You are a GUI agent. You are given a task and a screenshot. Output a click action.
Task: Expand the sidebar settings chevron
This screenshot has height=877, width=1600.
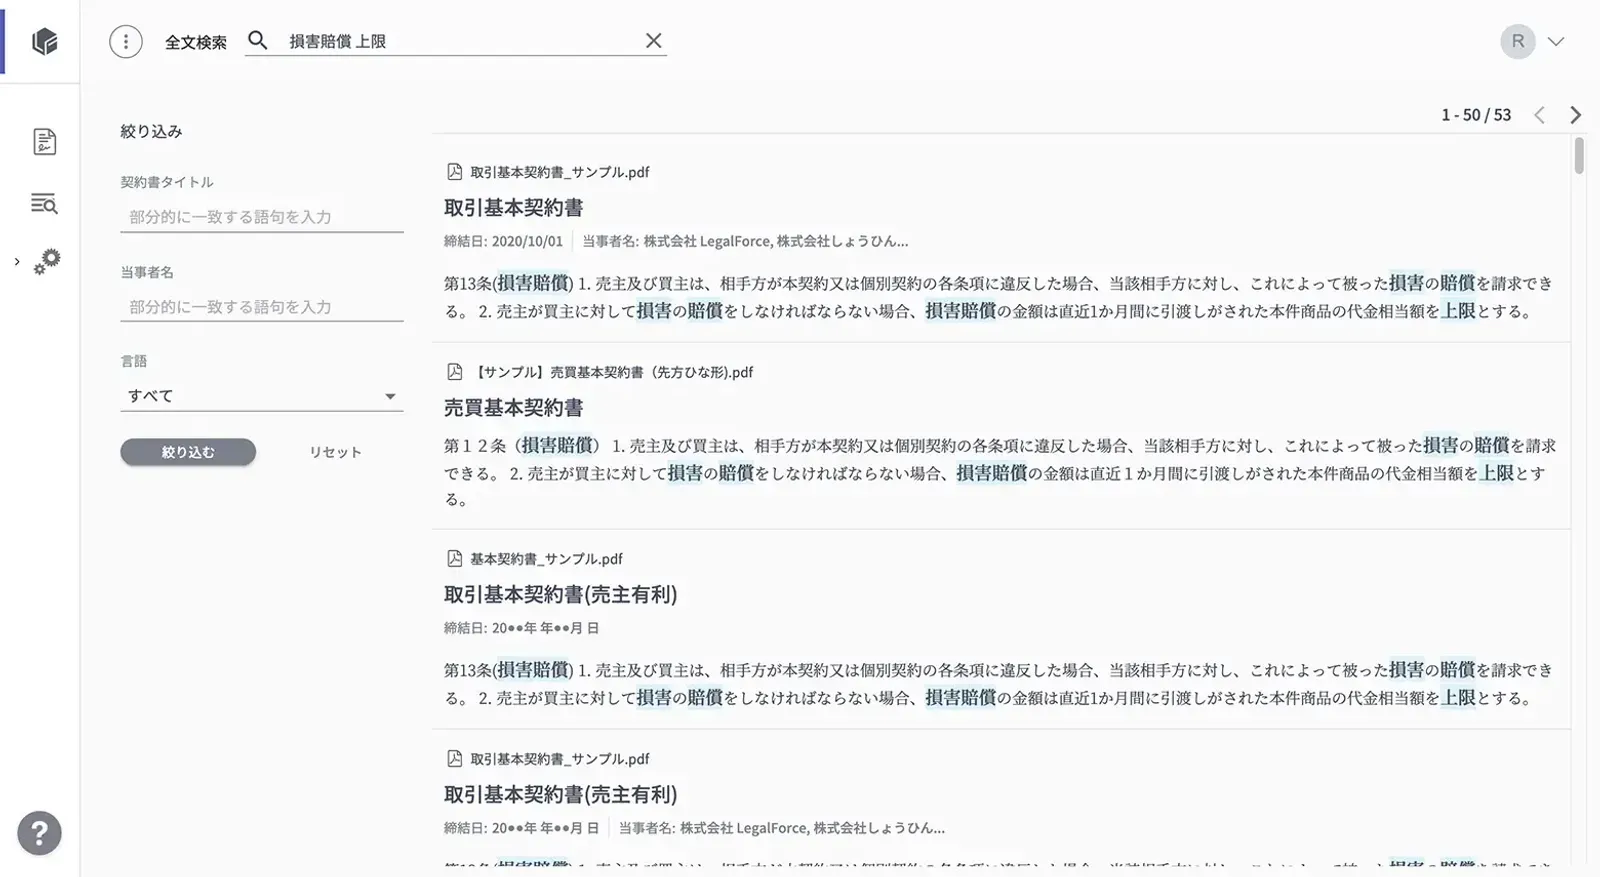[17, 262]
